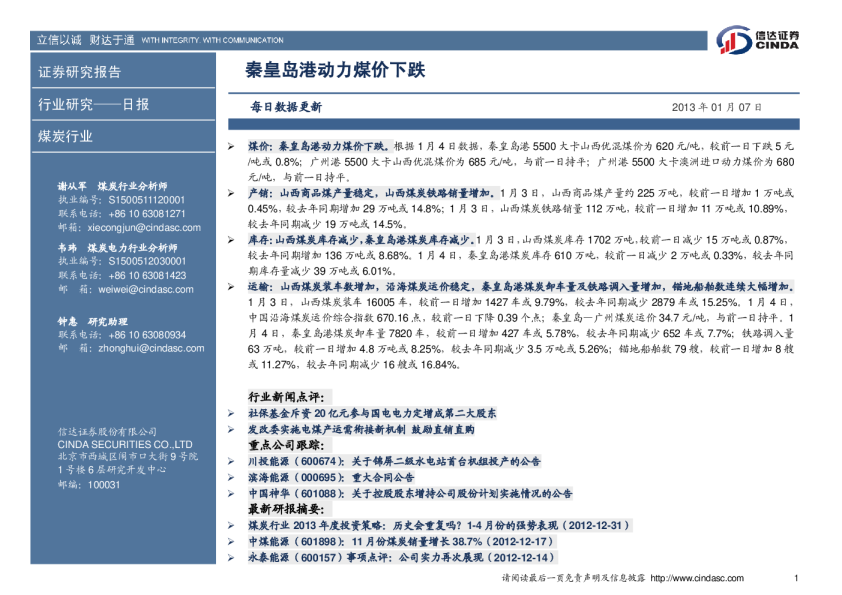Click the arrow bullet before 库存 paragraph
Screen dimensions: 842x595
231,240
